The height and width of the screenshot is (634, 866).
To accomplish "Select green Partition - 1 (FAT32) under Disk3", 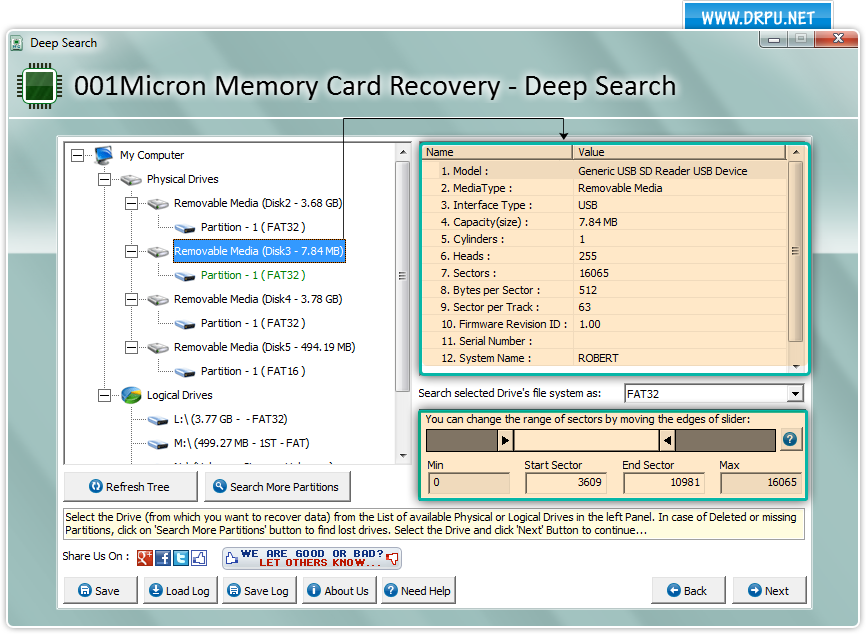I will pyautogui.click(x=253, y=275).
